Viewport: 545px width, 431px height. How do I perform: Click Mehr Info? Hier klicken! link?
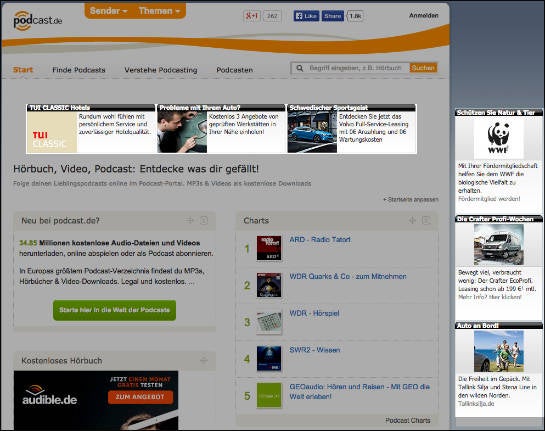point(490,297)
